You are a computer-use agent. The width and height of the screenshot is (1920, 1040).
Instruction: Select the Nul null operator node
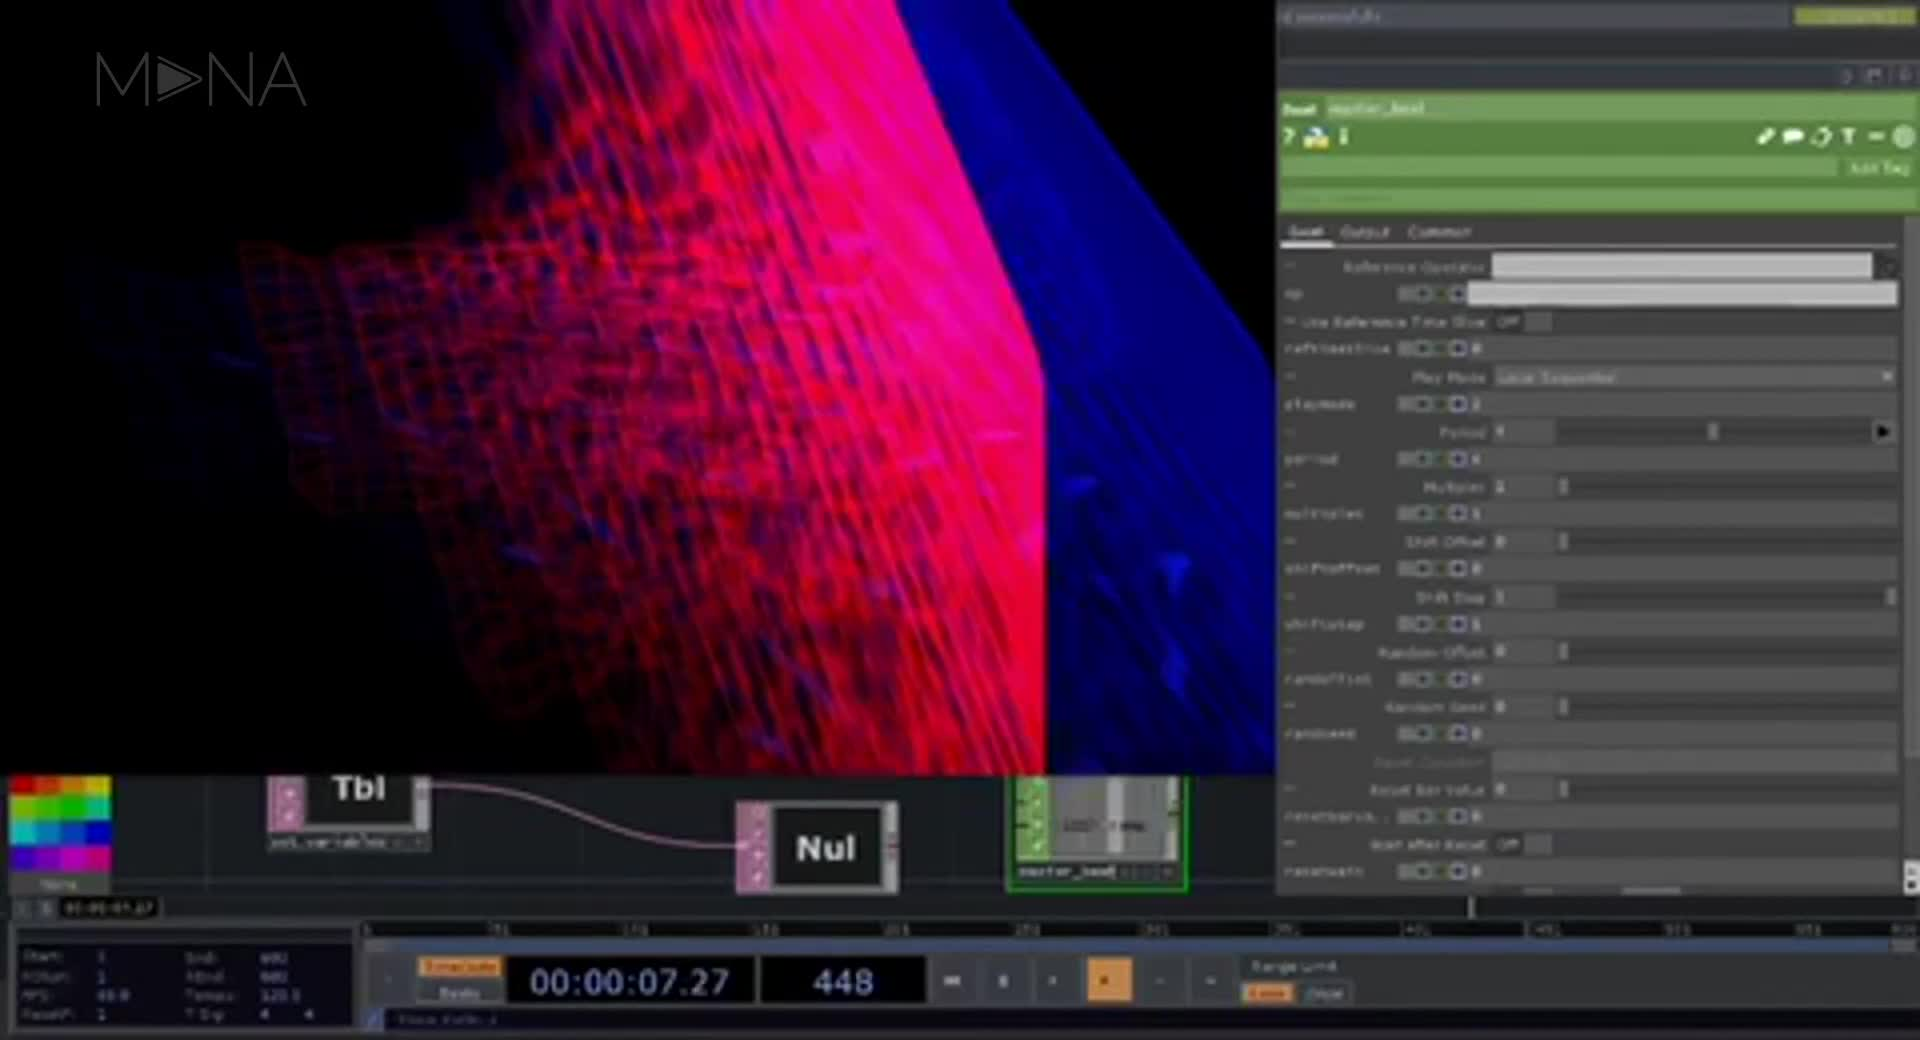point(817,847)
